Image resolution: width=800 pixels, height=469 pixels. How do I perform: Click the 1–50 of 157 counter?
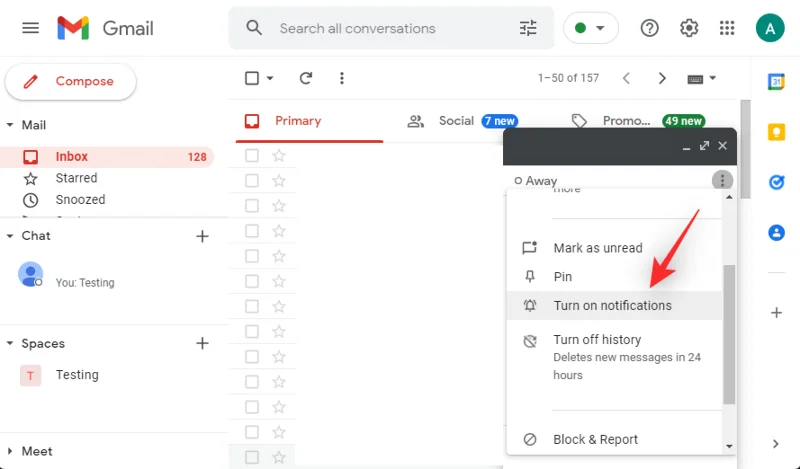point(568,78)
